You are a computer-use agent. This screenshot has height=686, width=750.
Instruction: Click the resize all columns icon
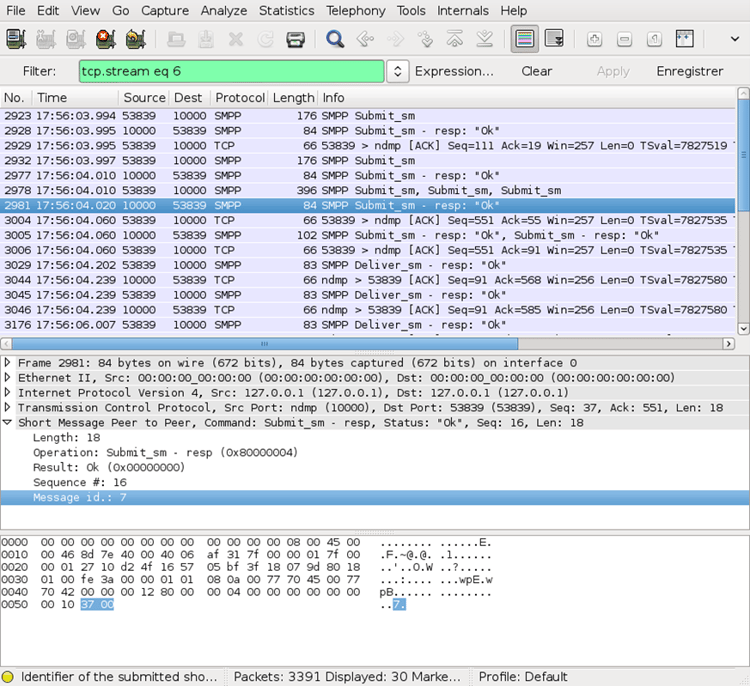coord(685,40)
